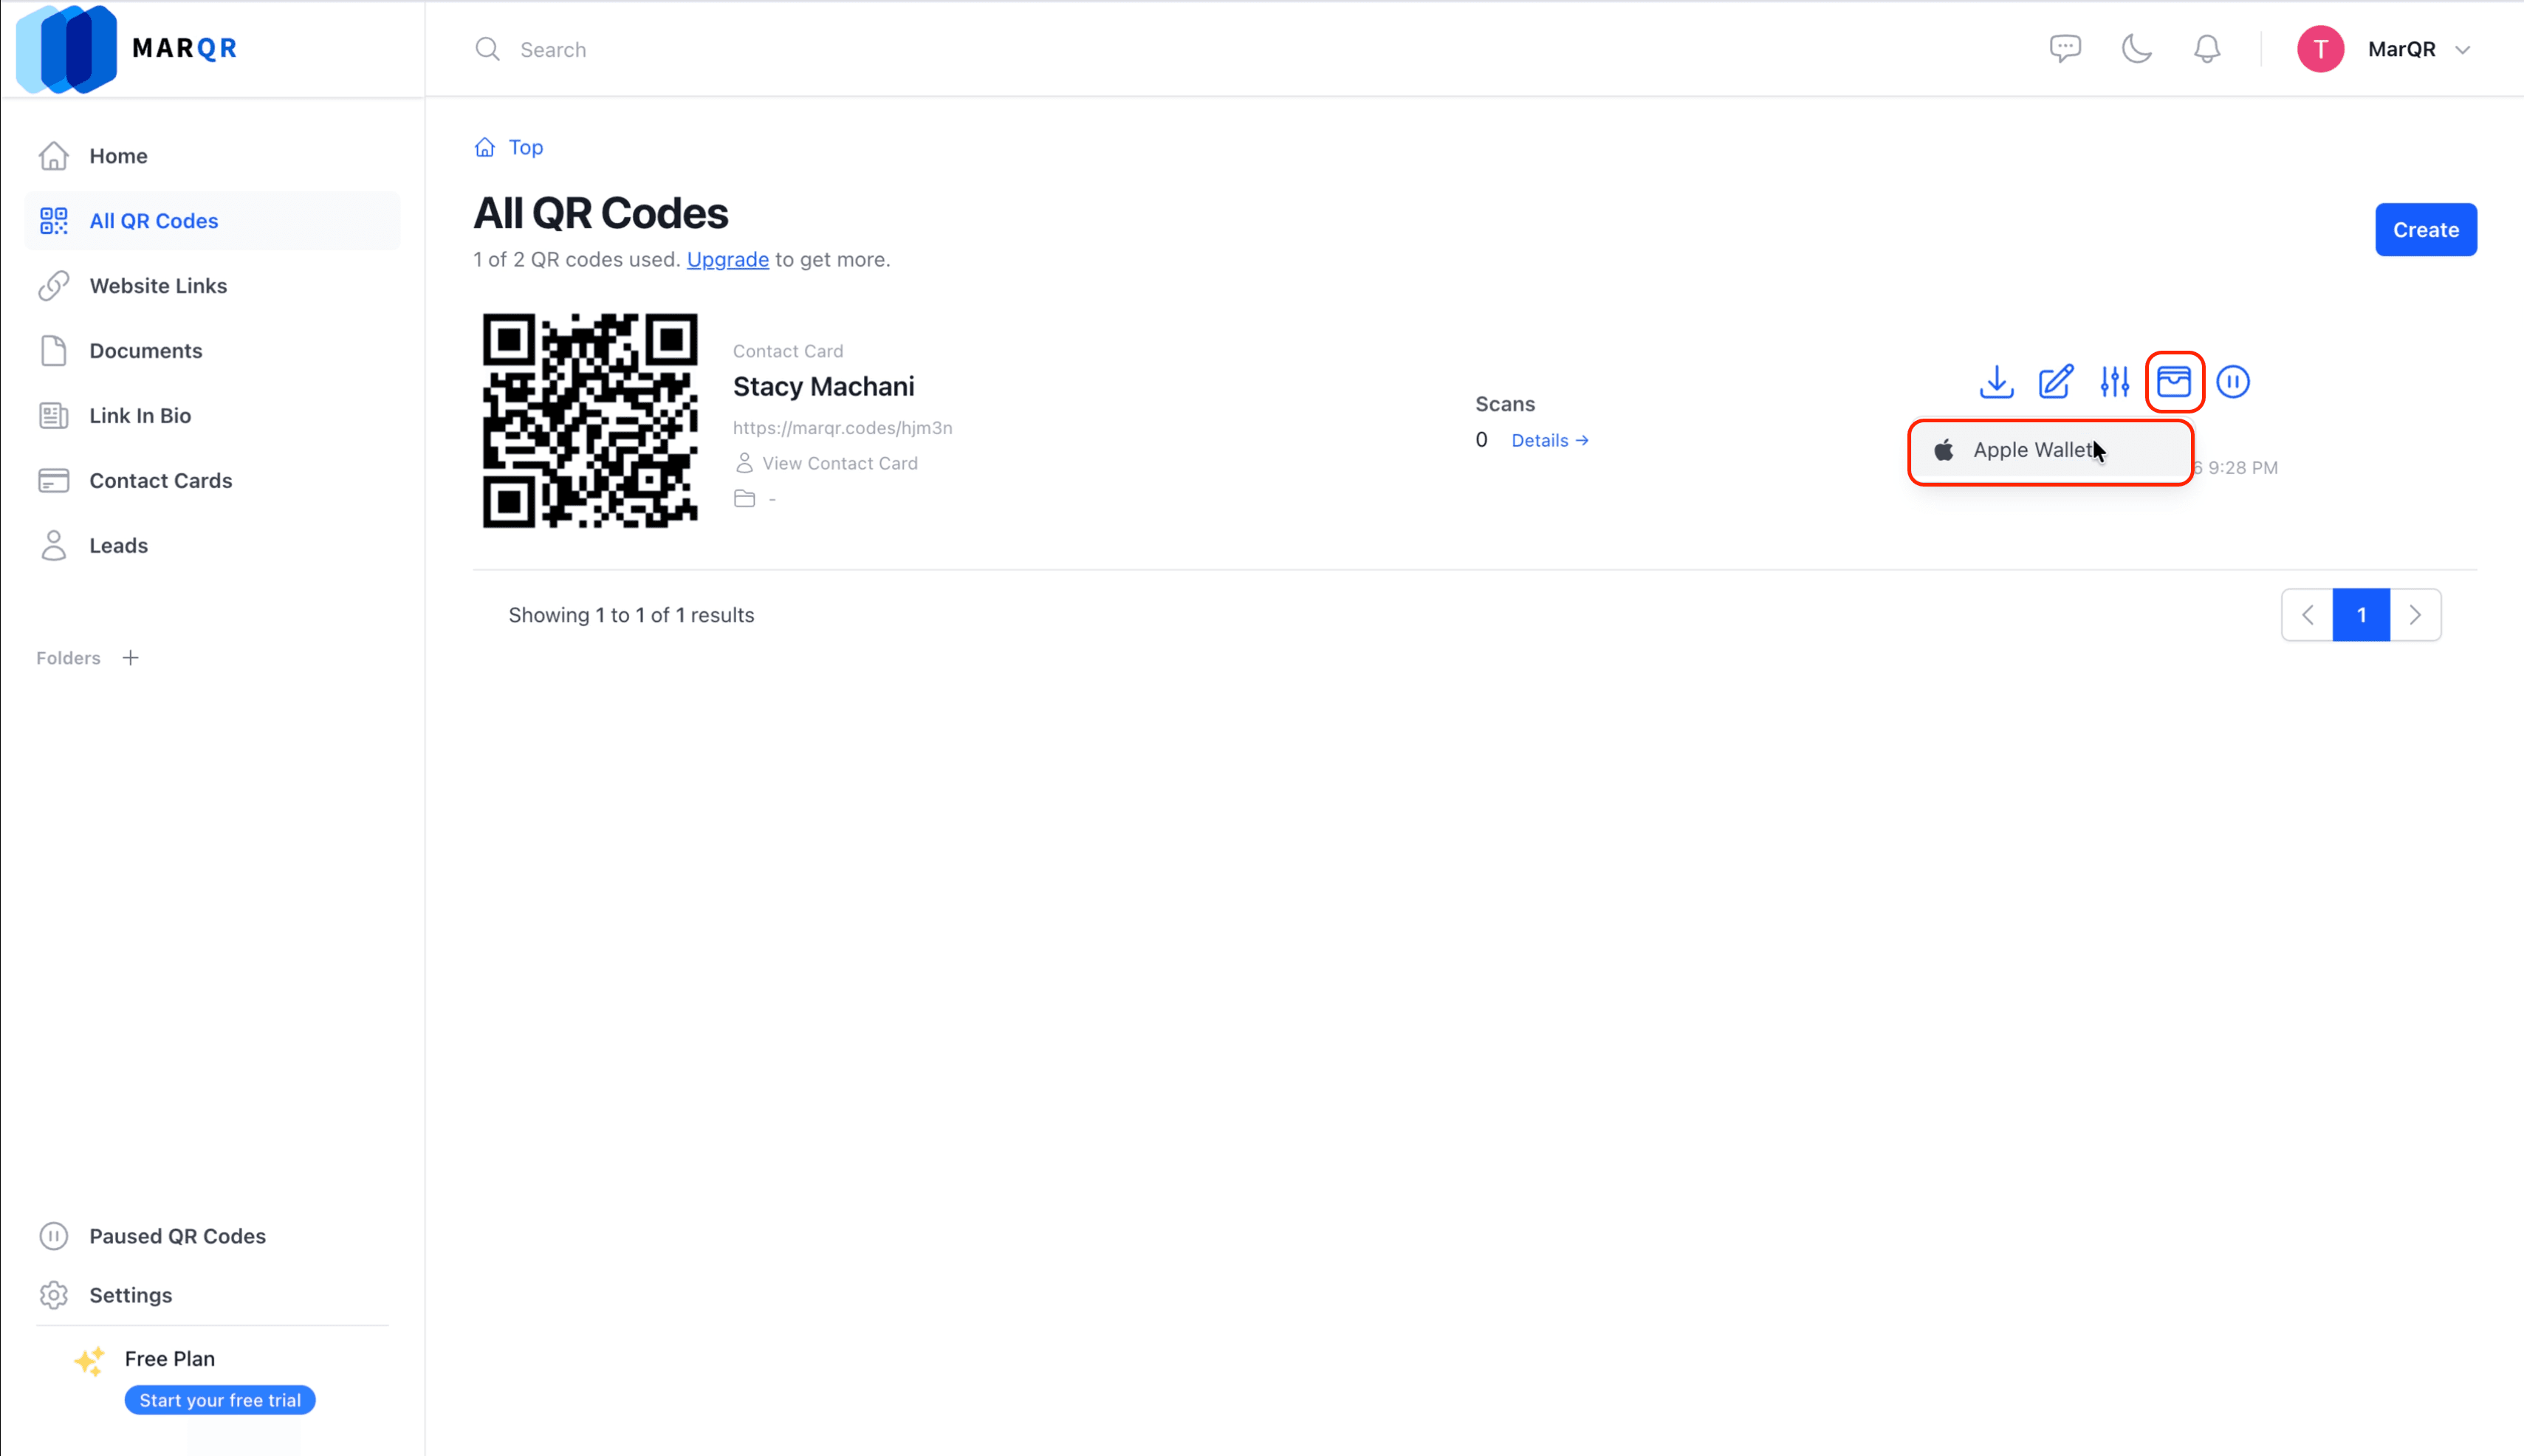
Task: Open the notifications bell
Action: (x=2206, y=48)
